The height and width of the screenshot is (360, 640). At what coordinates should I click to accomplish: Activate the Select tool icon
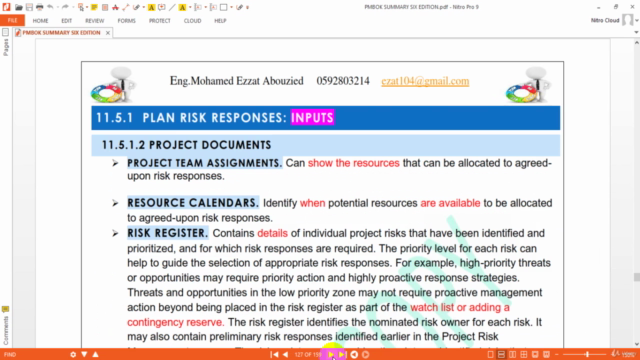pos(81,7)
